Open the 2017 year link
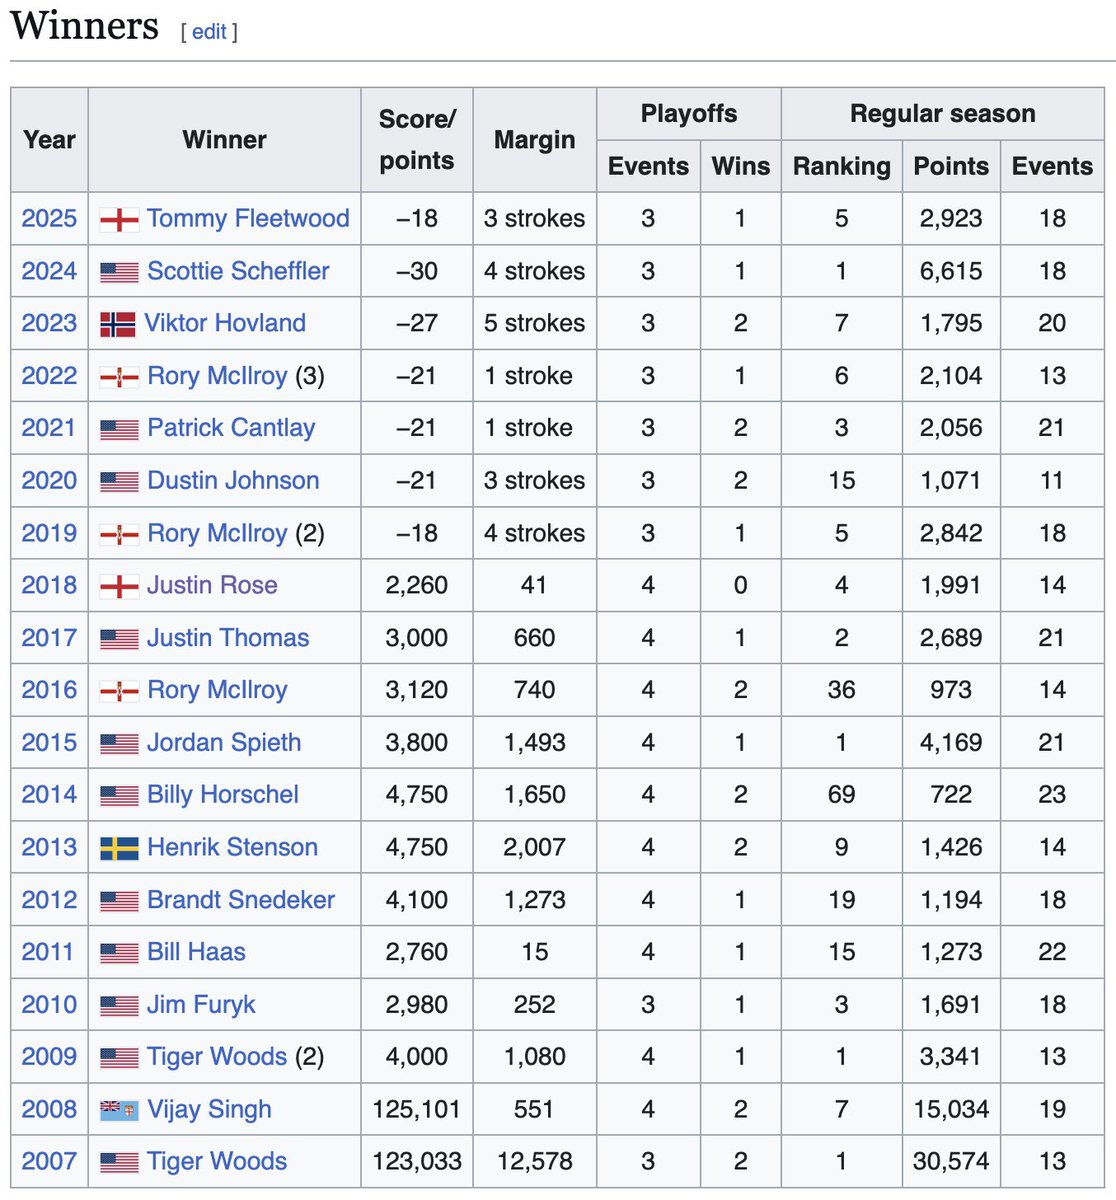The width and height of the screenshot is (1116, 1200). click(49, 638)
